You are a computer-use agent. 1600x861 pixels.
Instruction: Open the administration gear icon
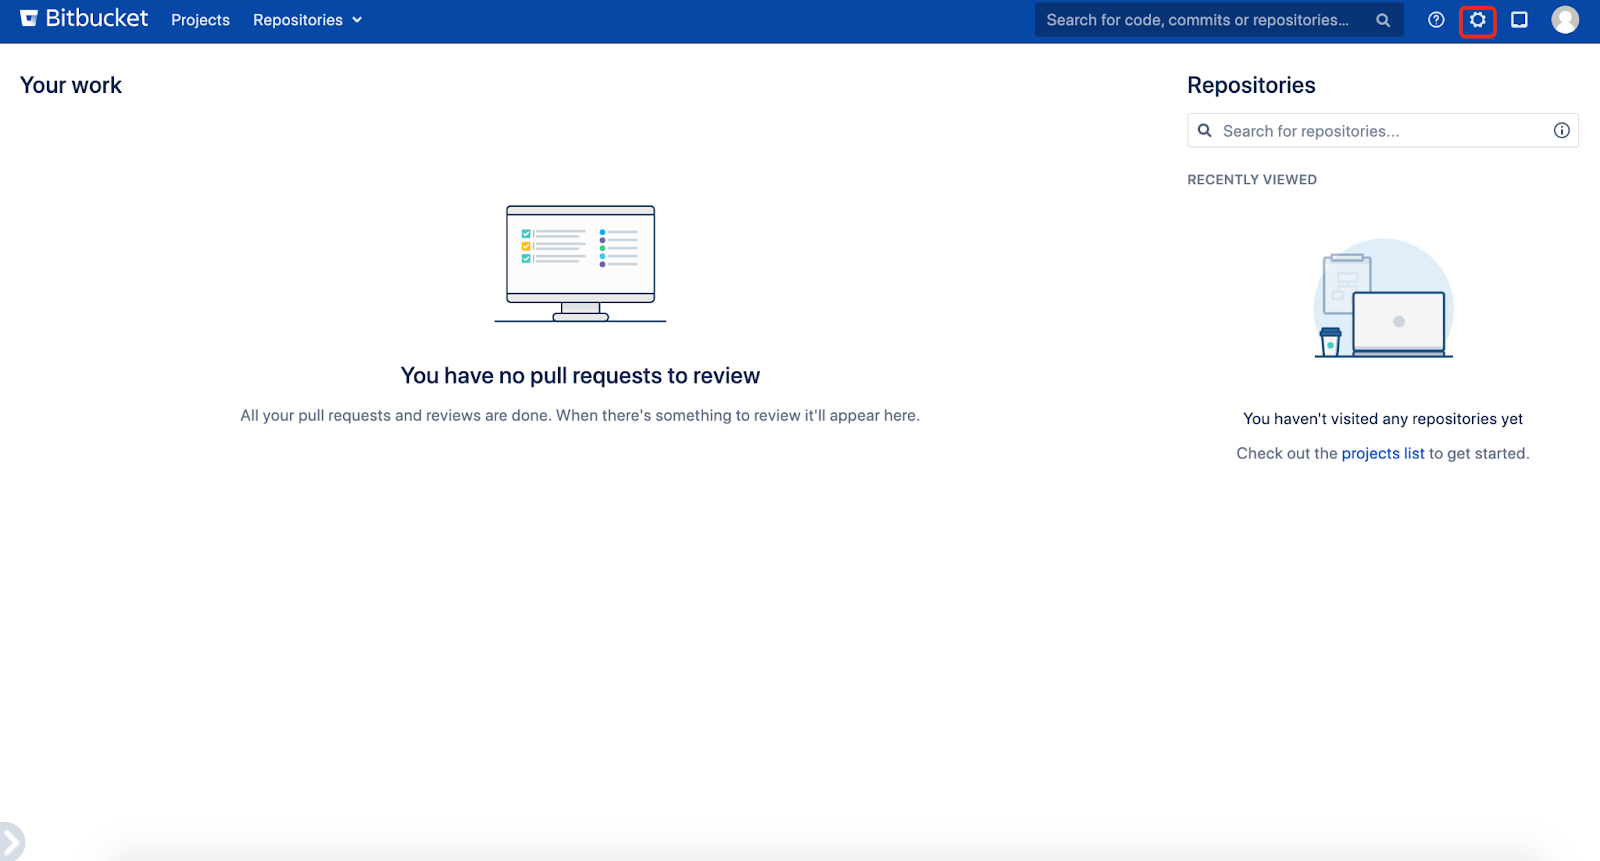click(x=1477, y=20)
